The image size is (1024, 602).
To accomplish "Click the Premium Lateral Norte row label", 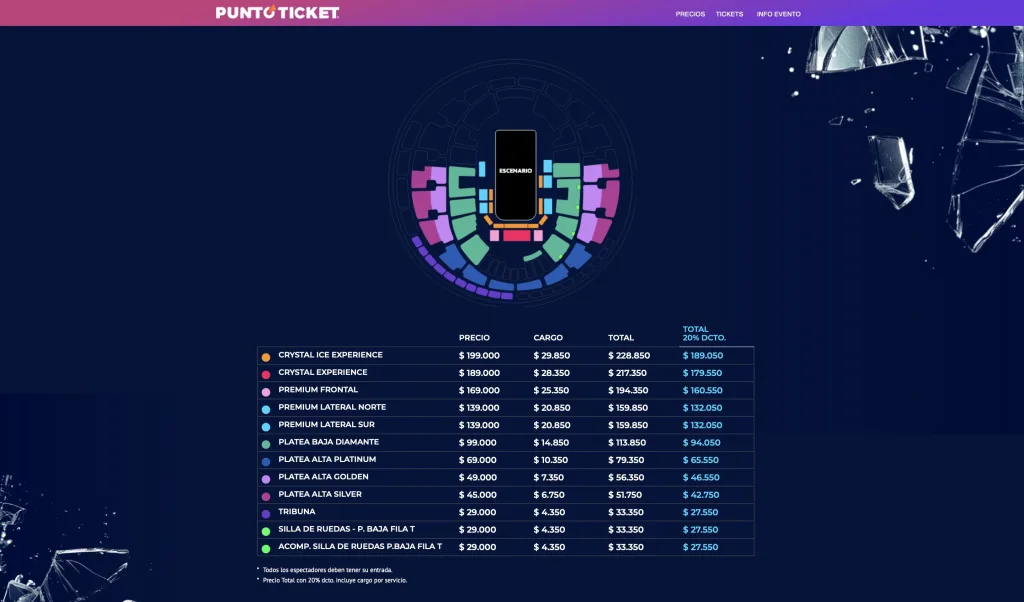I will coord(332,407).
